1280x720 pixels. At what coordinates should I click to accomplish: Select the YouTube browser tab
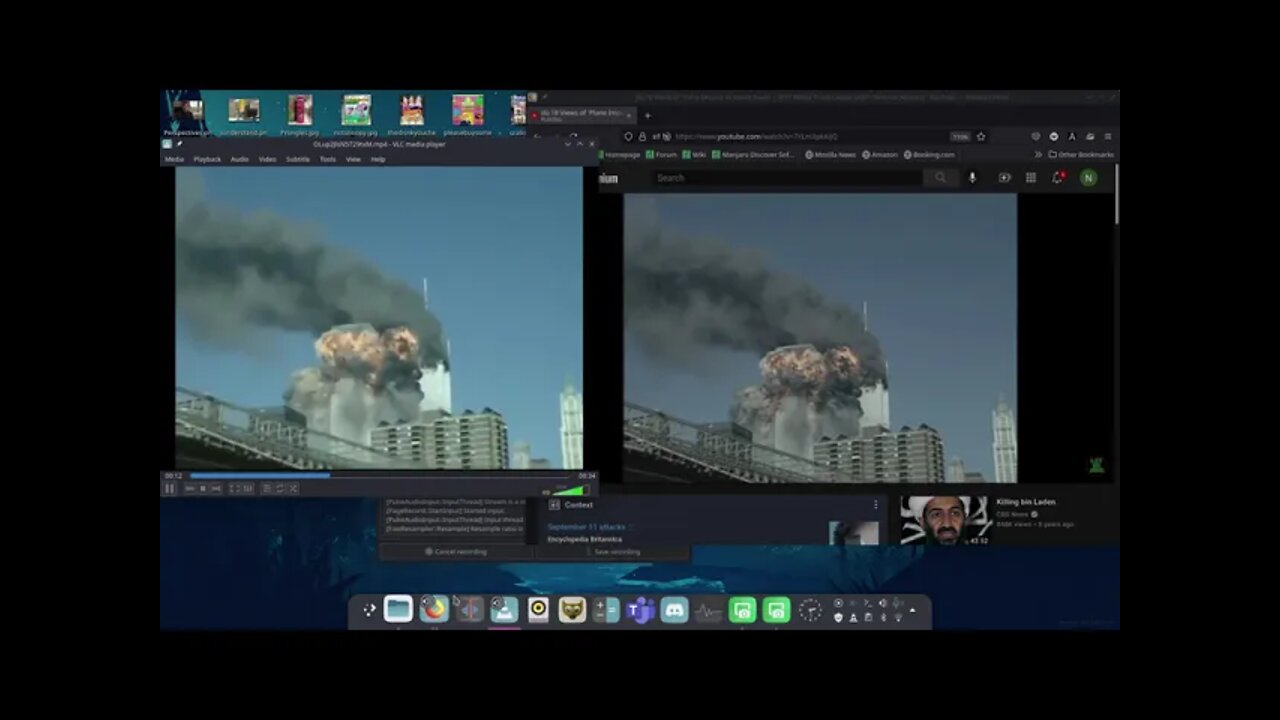[582, 115]
